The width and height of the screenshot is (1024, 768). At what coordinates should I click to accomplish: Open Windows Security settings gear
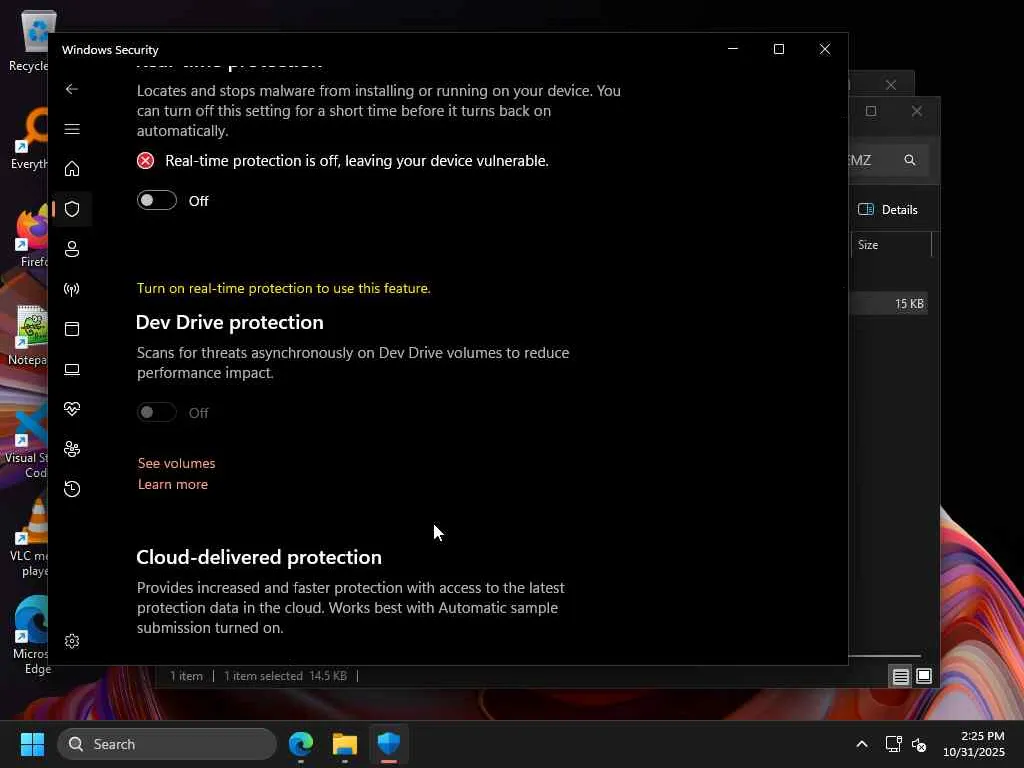72,641
